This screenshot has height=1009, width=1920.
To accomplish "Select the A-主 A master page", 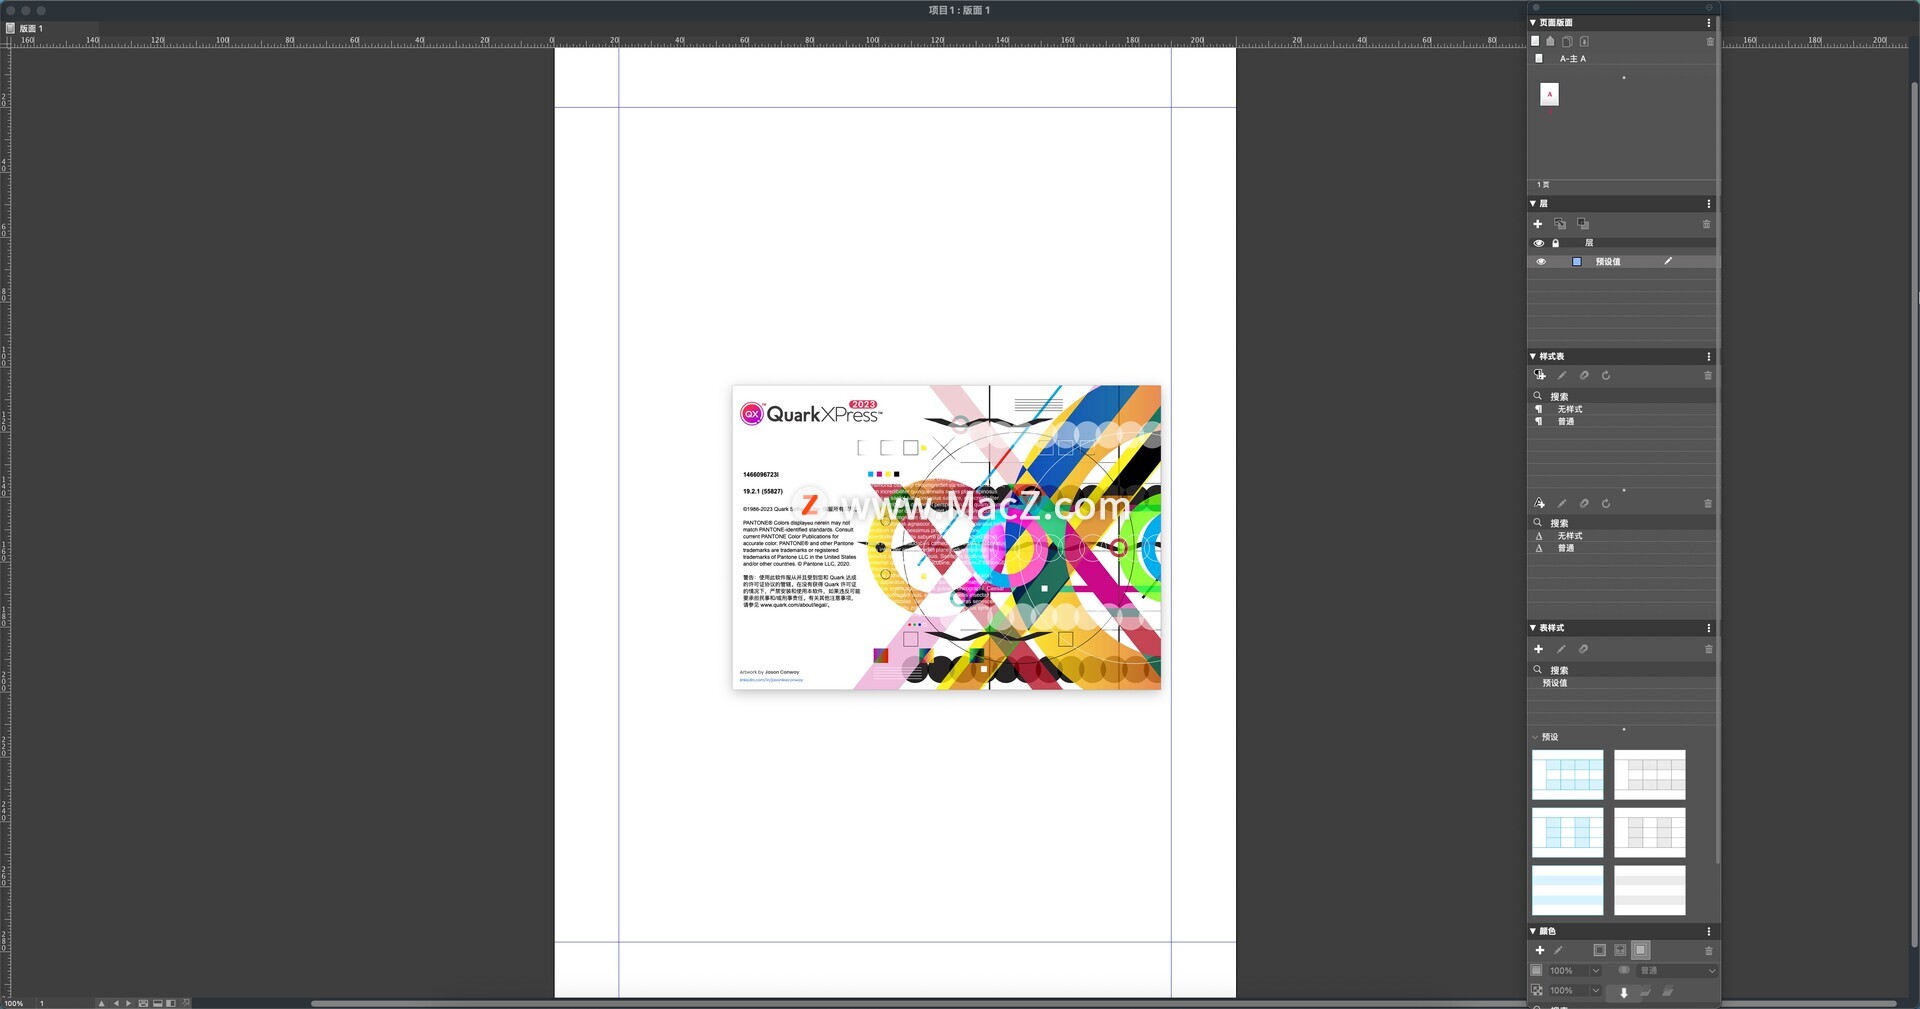I will 1572,59.
